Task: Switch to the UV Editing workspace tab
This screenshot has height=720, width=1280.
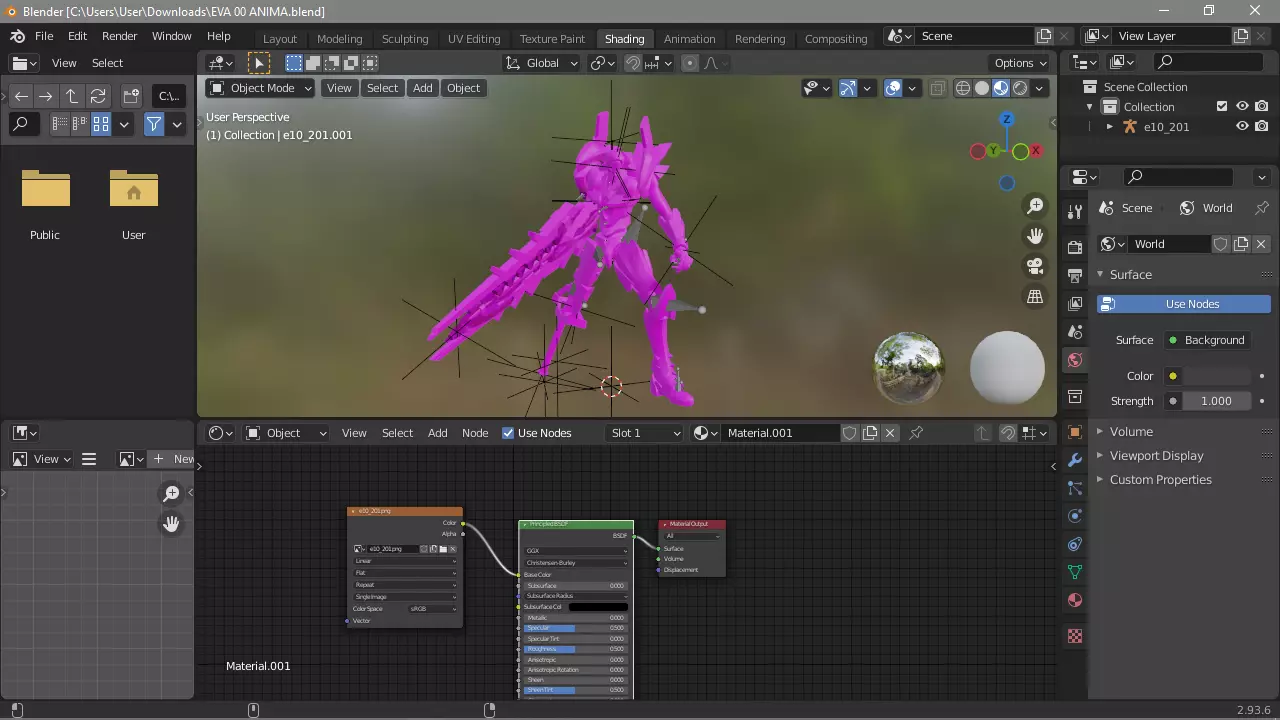Action: point(474,39)
